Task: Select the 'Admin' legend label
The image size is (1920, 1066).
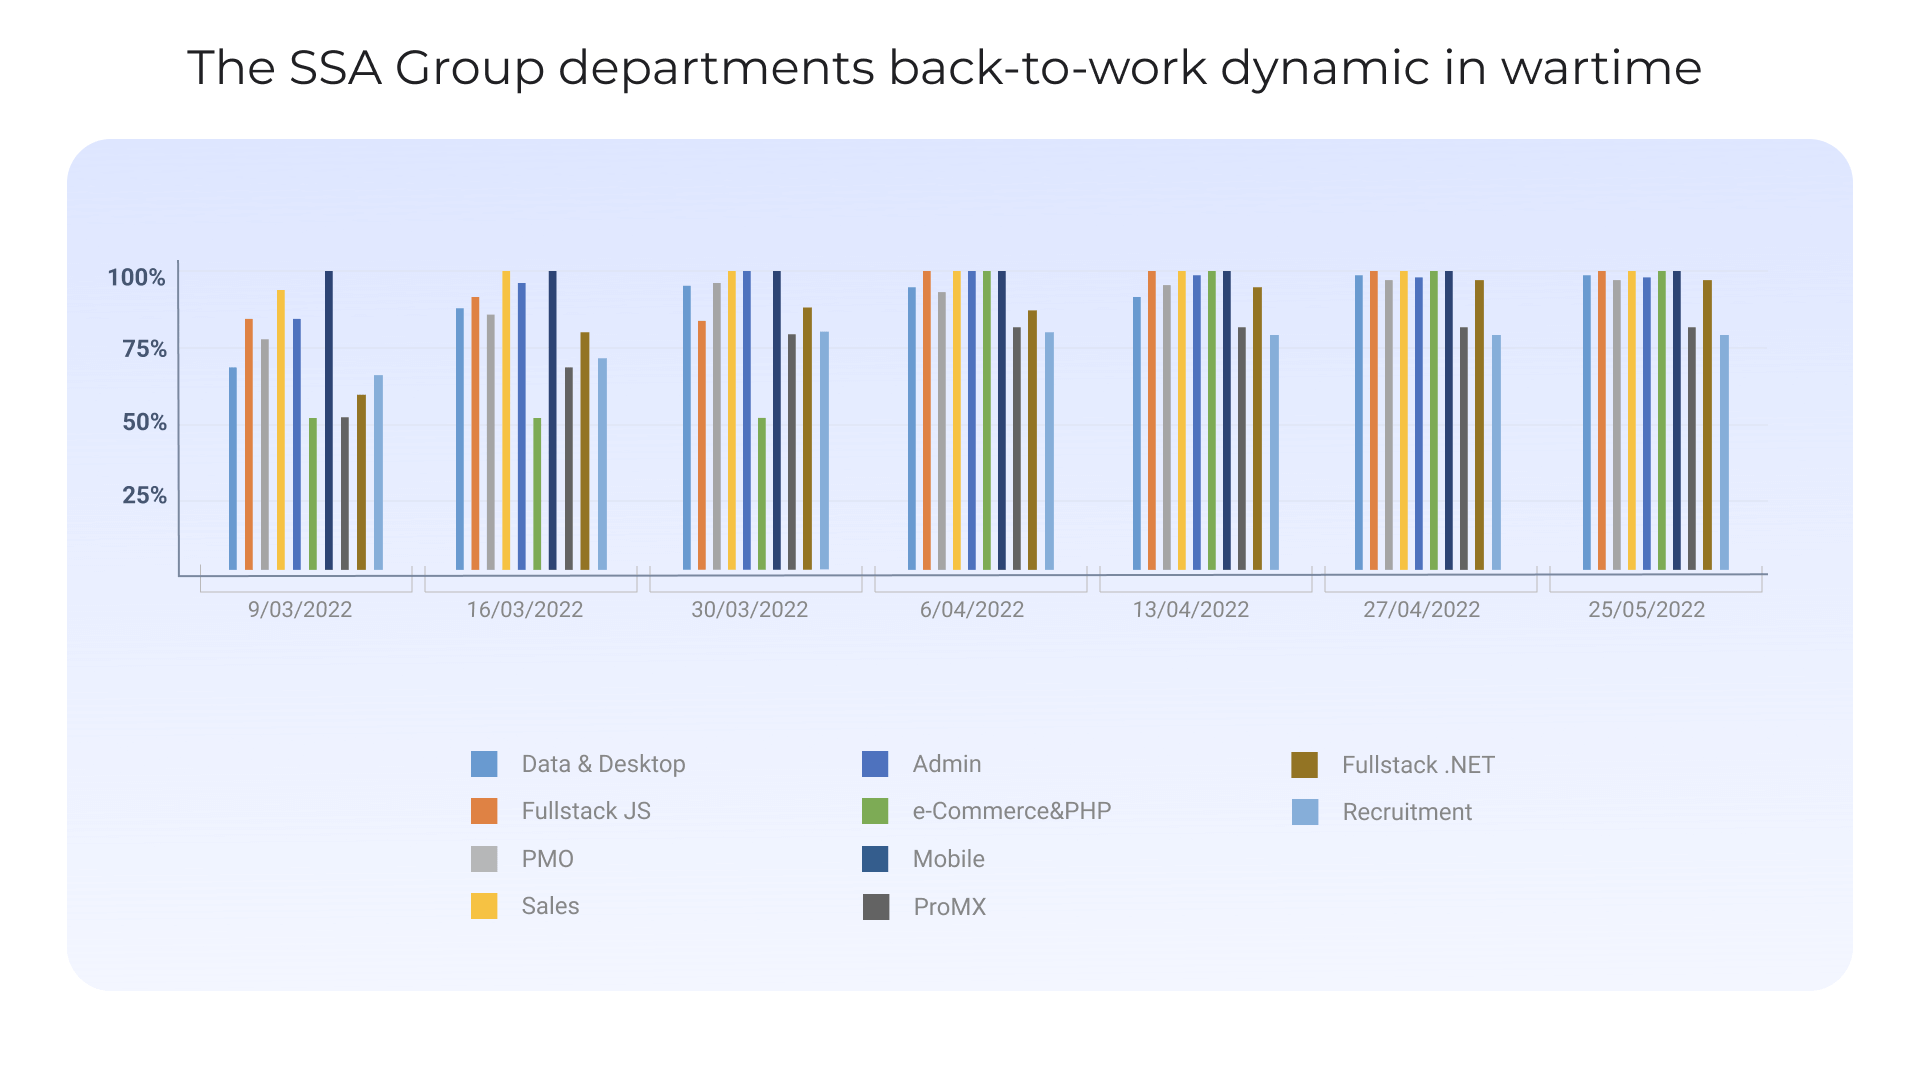Action: [946, 764]
